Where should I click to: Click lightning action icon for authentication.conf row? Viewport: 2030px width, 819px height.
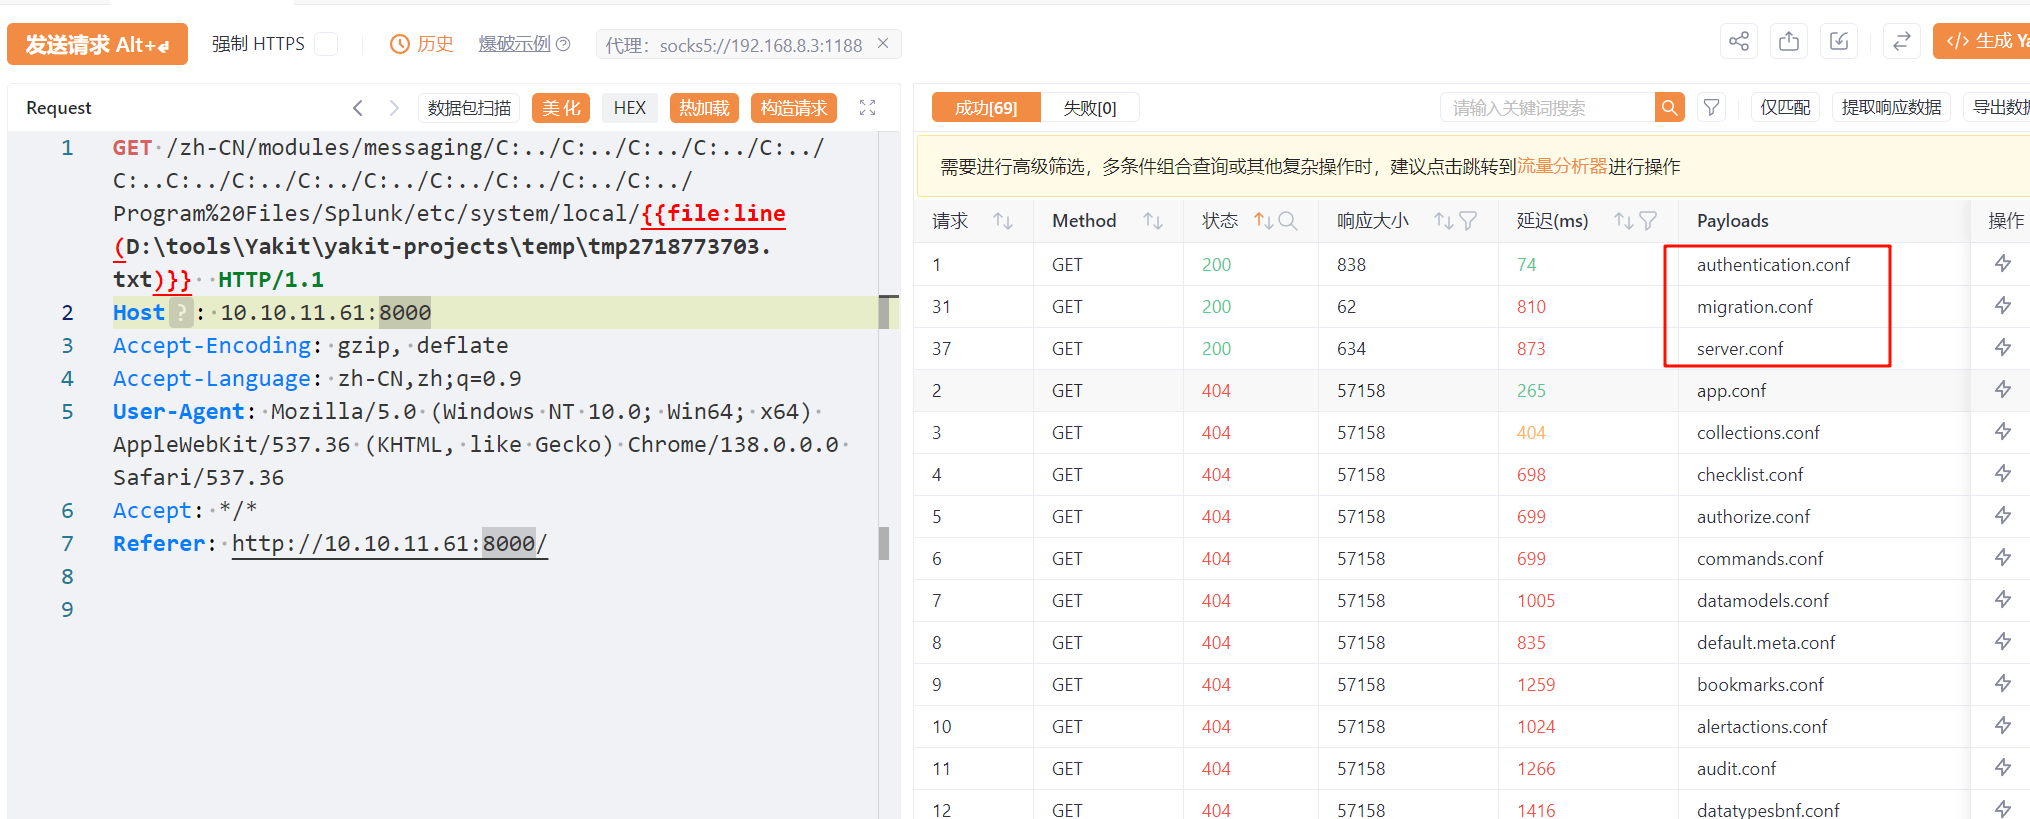pos(2002,264)
